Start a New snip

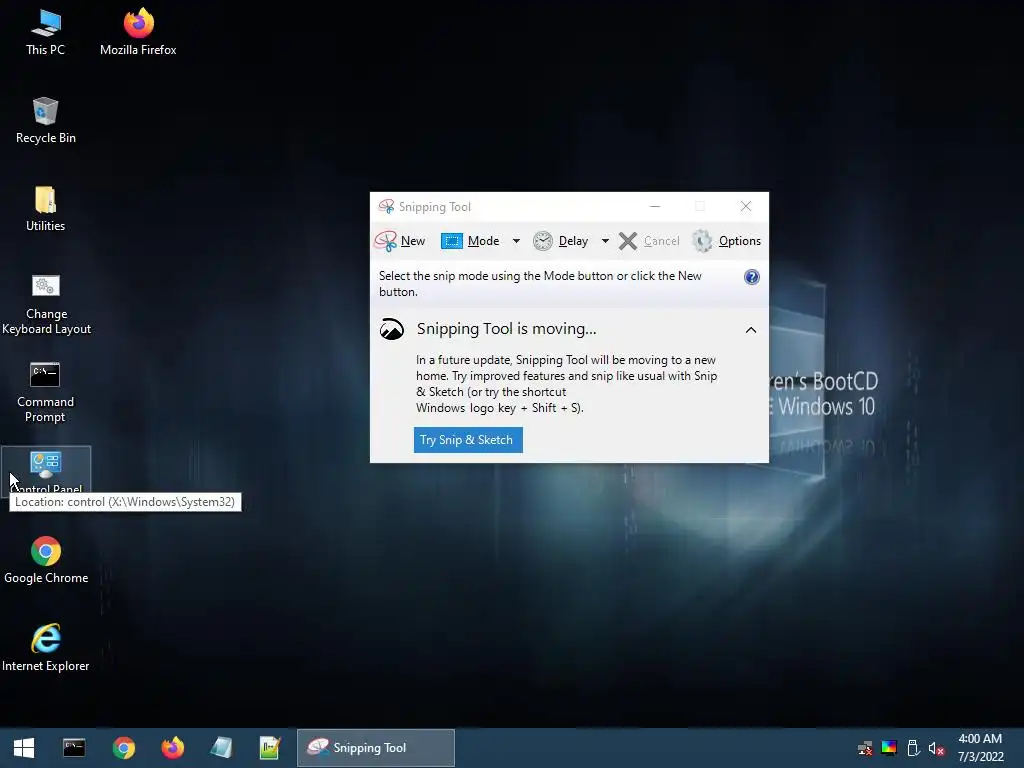[400, 241]
